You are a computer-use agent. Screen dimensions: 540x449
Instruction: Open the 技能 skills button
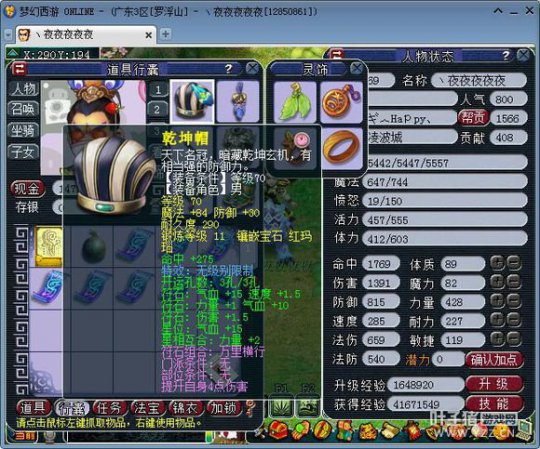point(494,403)
